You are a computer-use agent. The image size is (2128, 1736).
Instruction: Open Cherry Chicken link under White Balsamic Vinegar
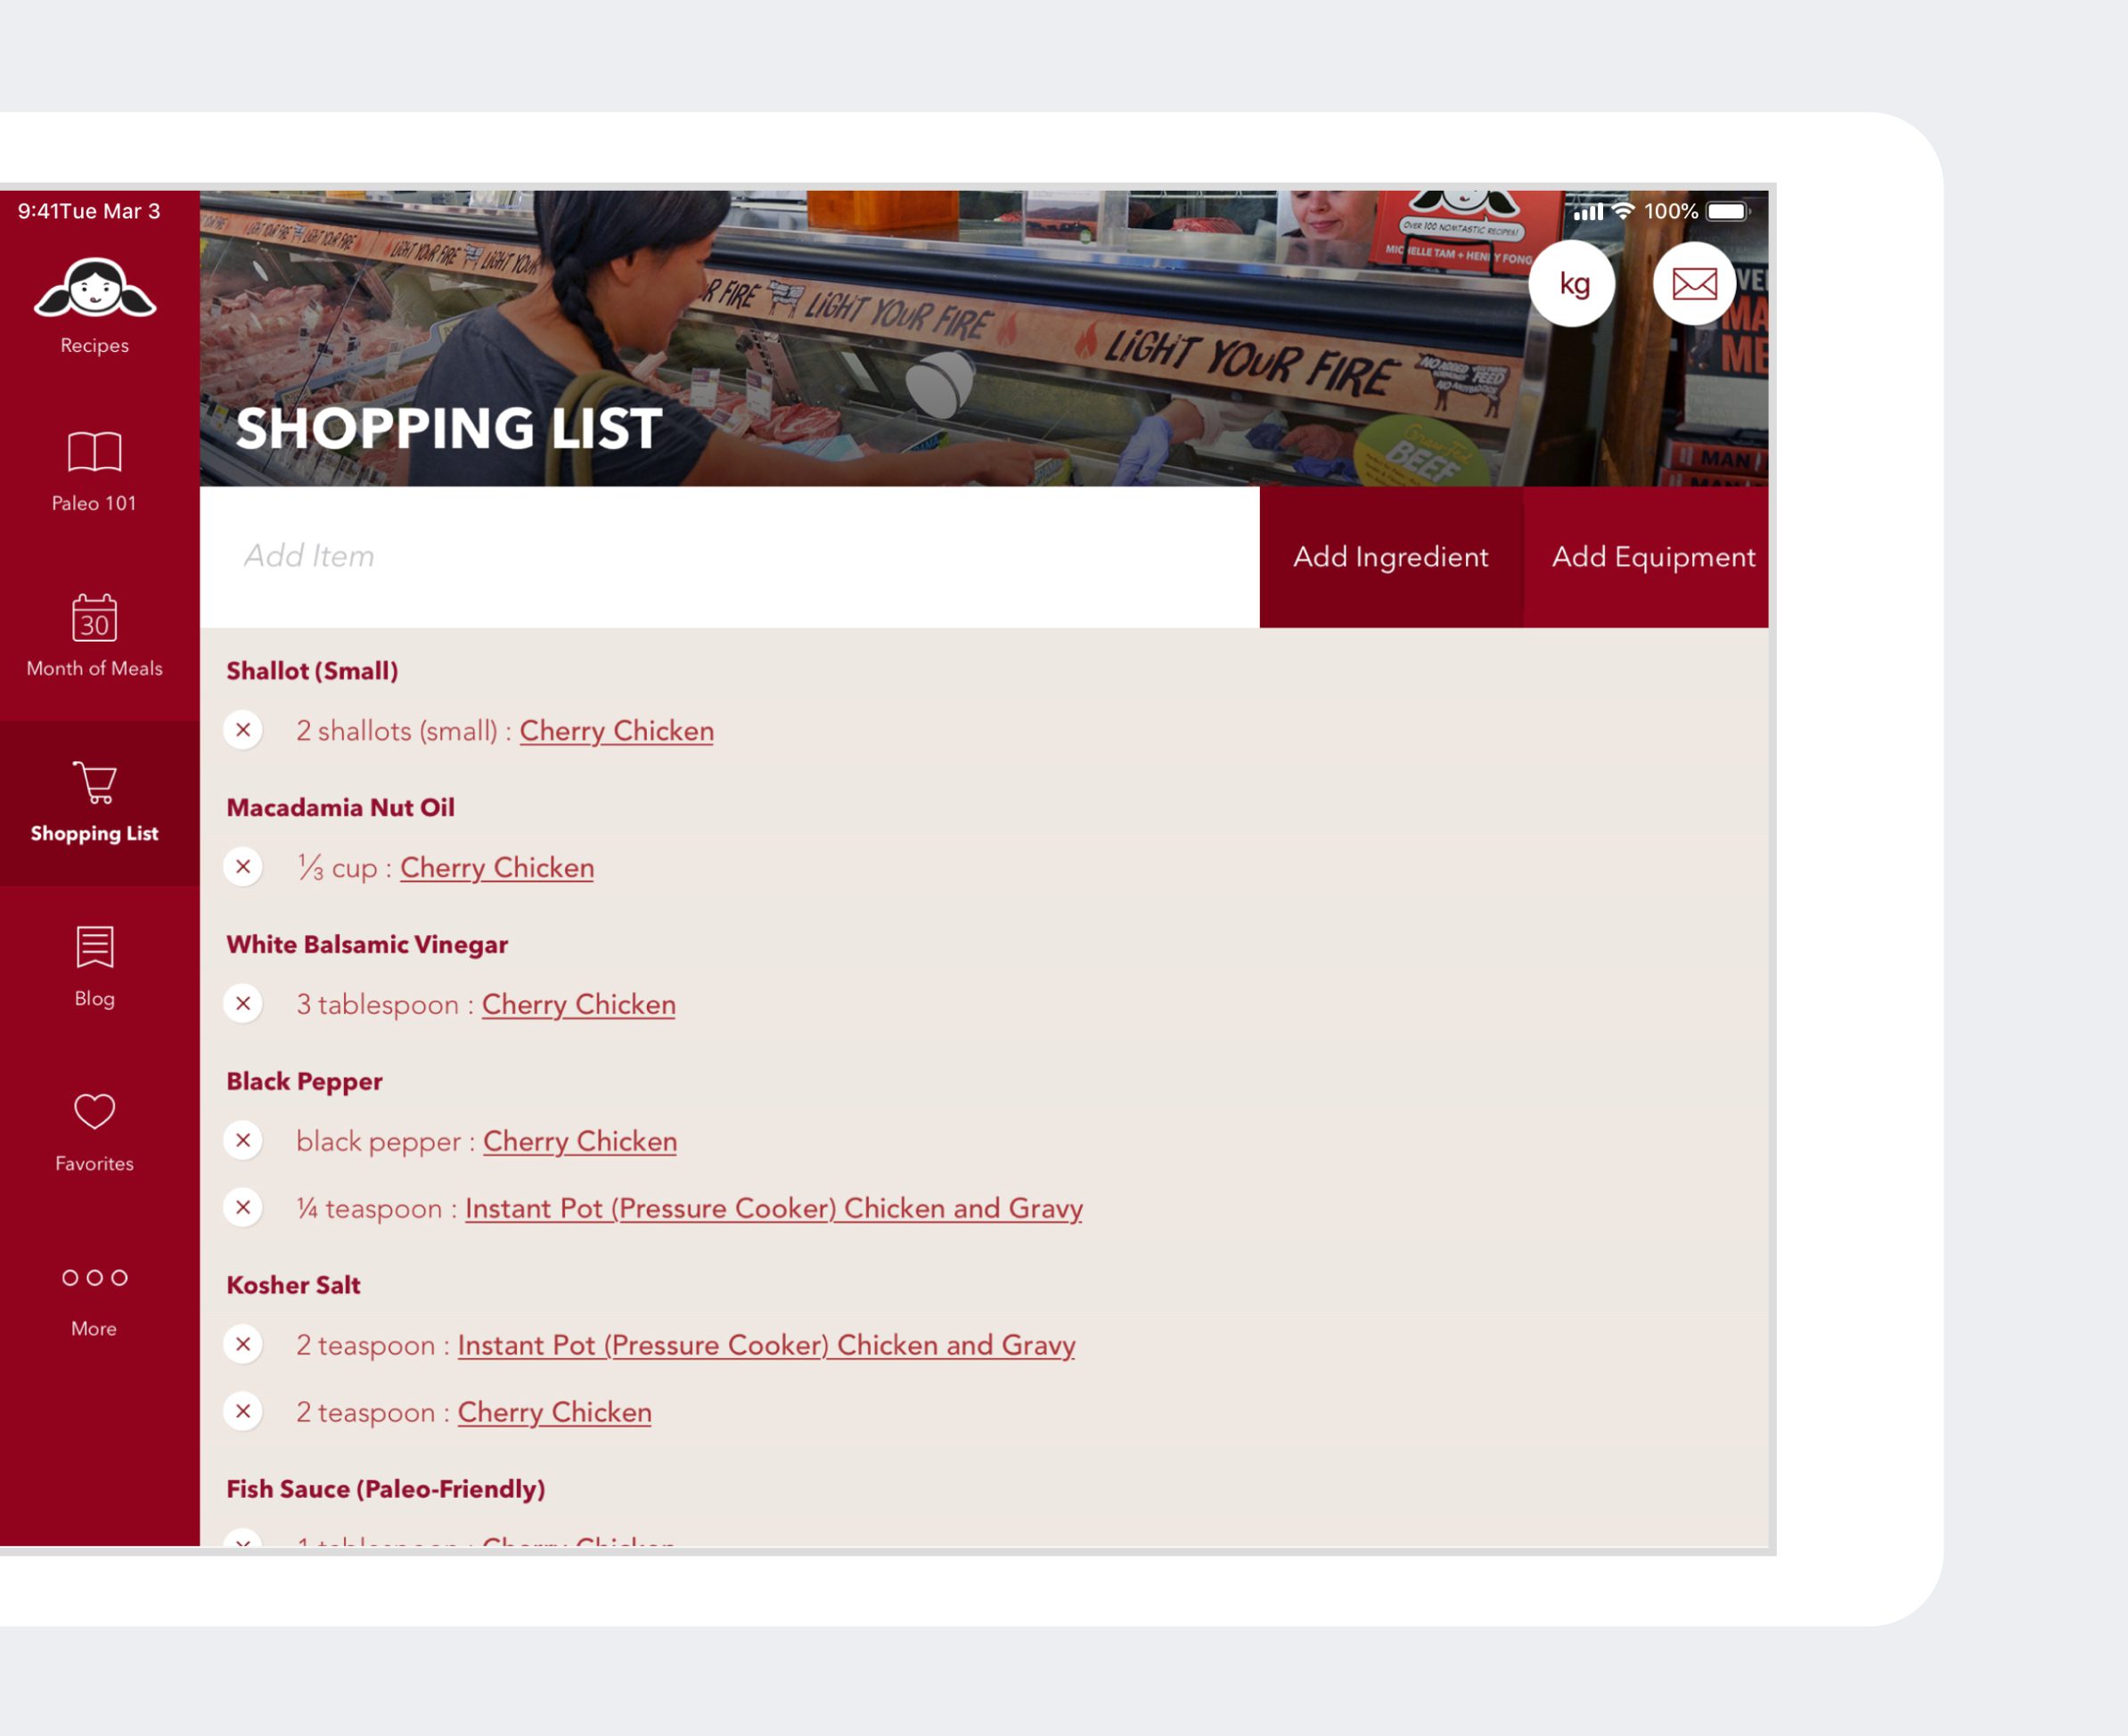[x=578, y=1005]
